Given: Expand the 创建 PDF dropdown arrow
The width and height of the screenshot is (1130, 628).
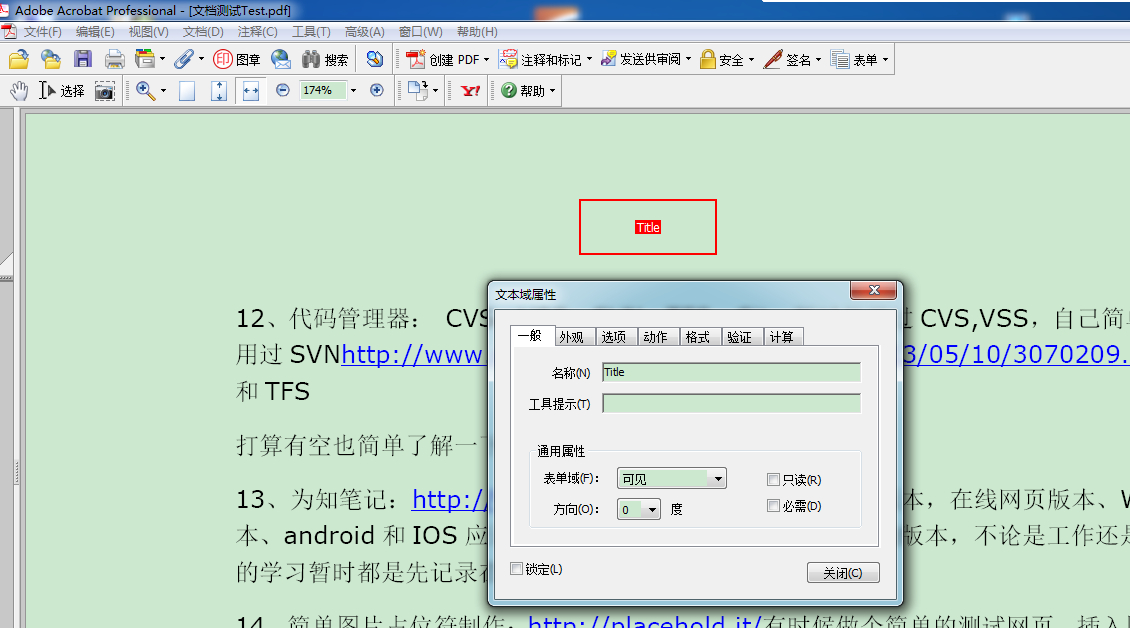Looking at the screenshot, I should coord(486,60).
